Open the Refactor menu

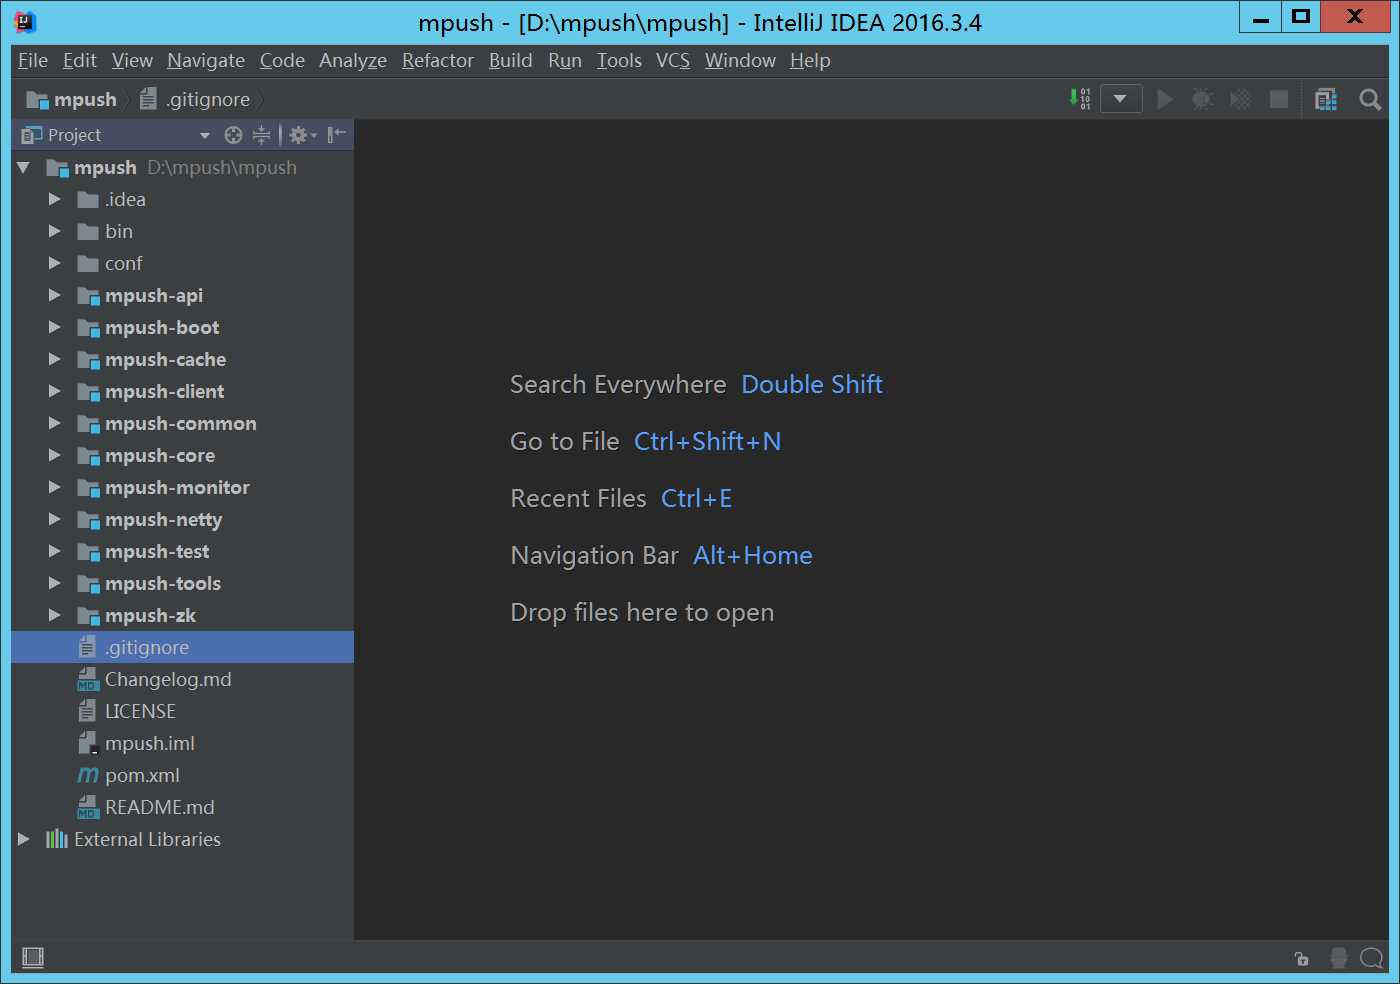click(x=438, y=60)
